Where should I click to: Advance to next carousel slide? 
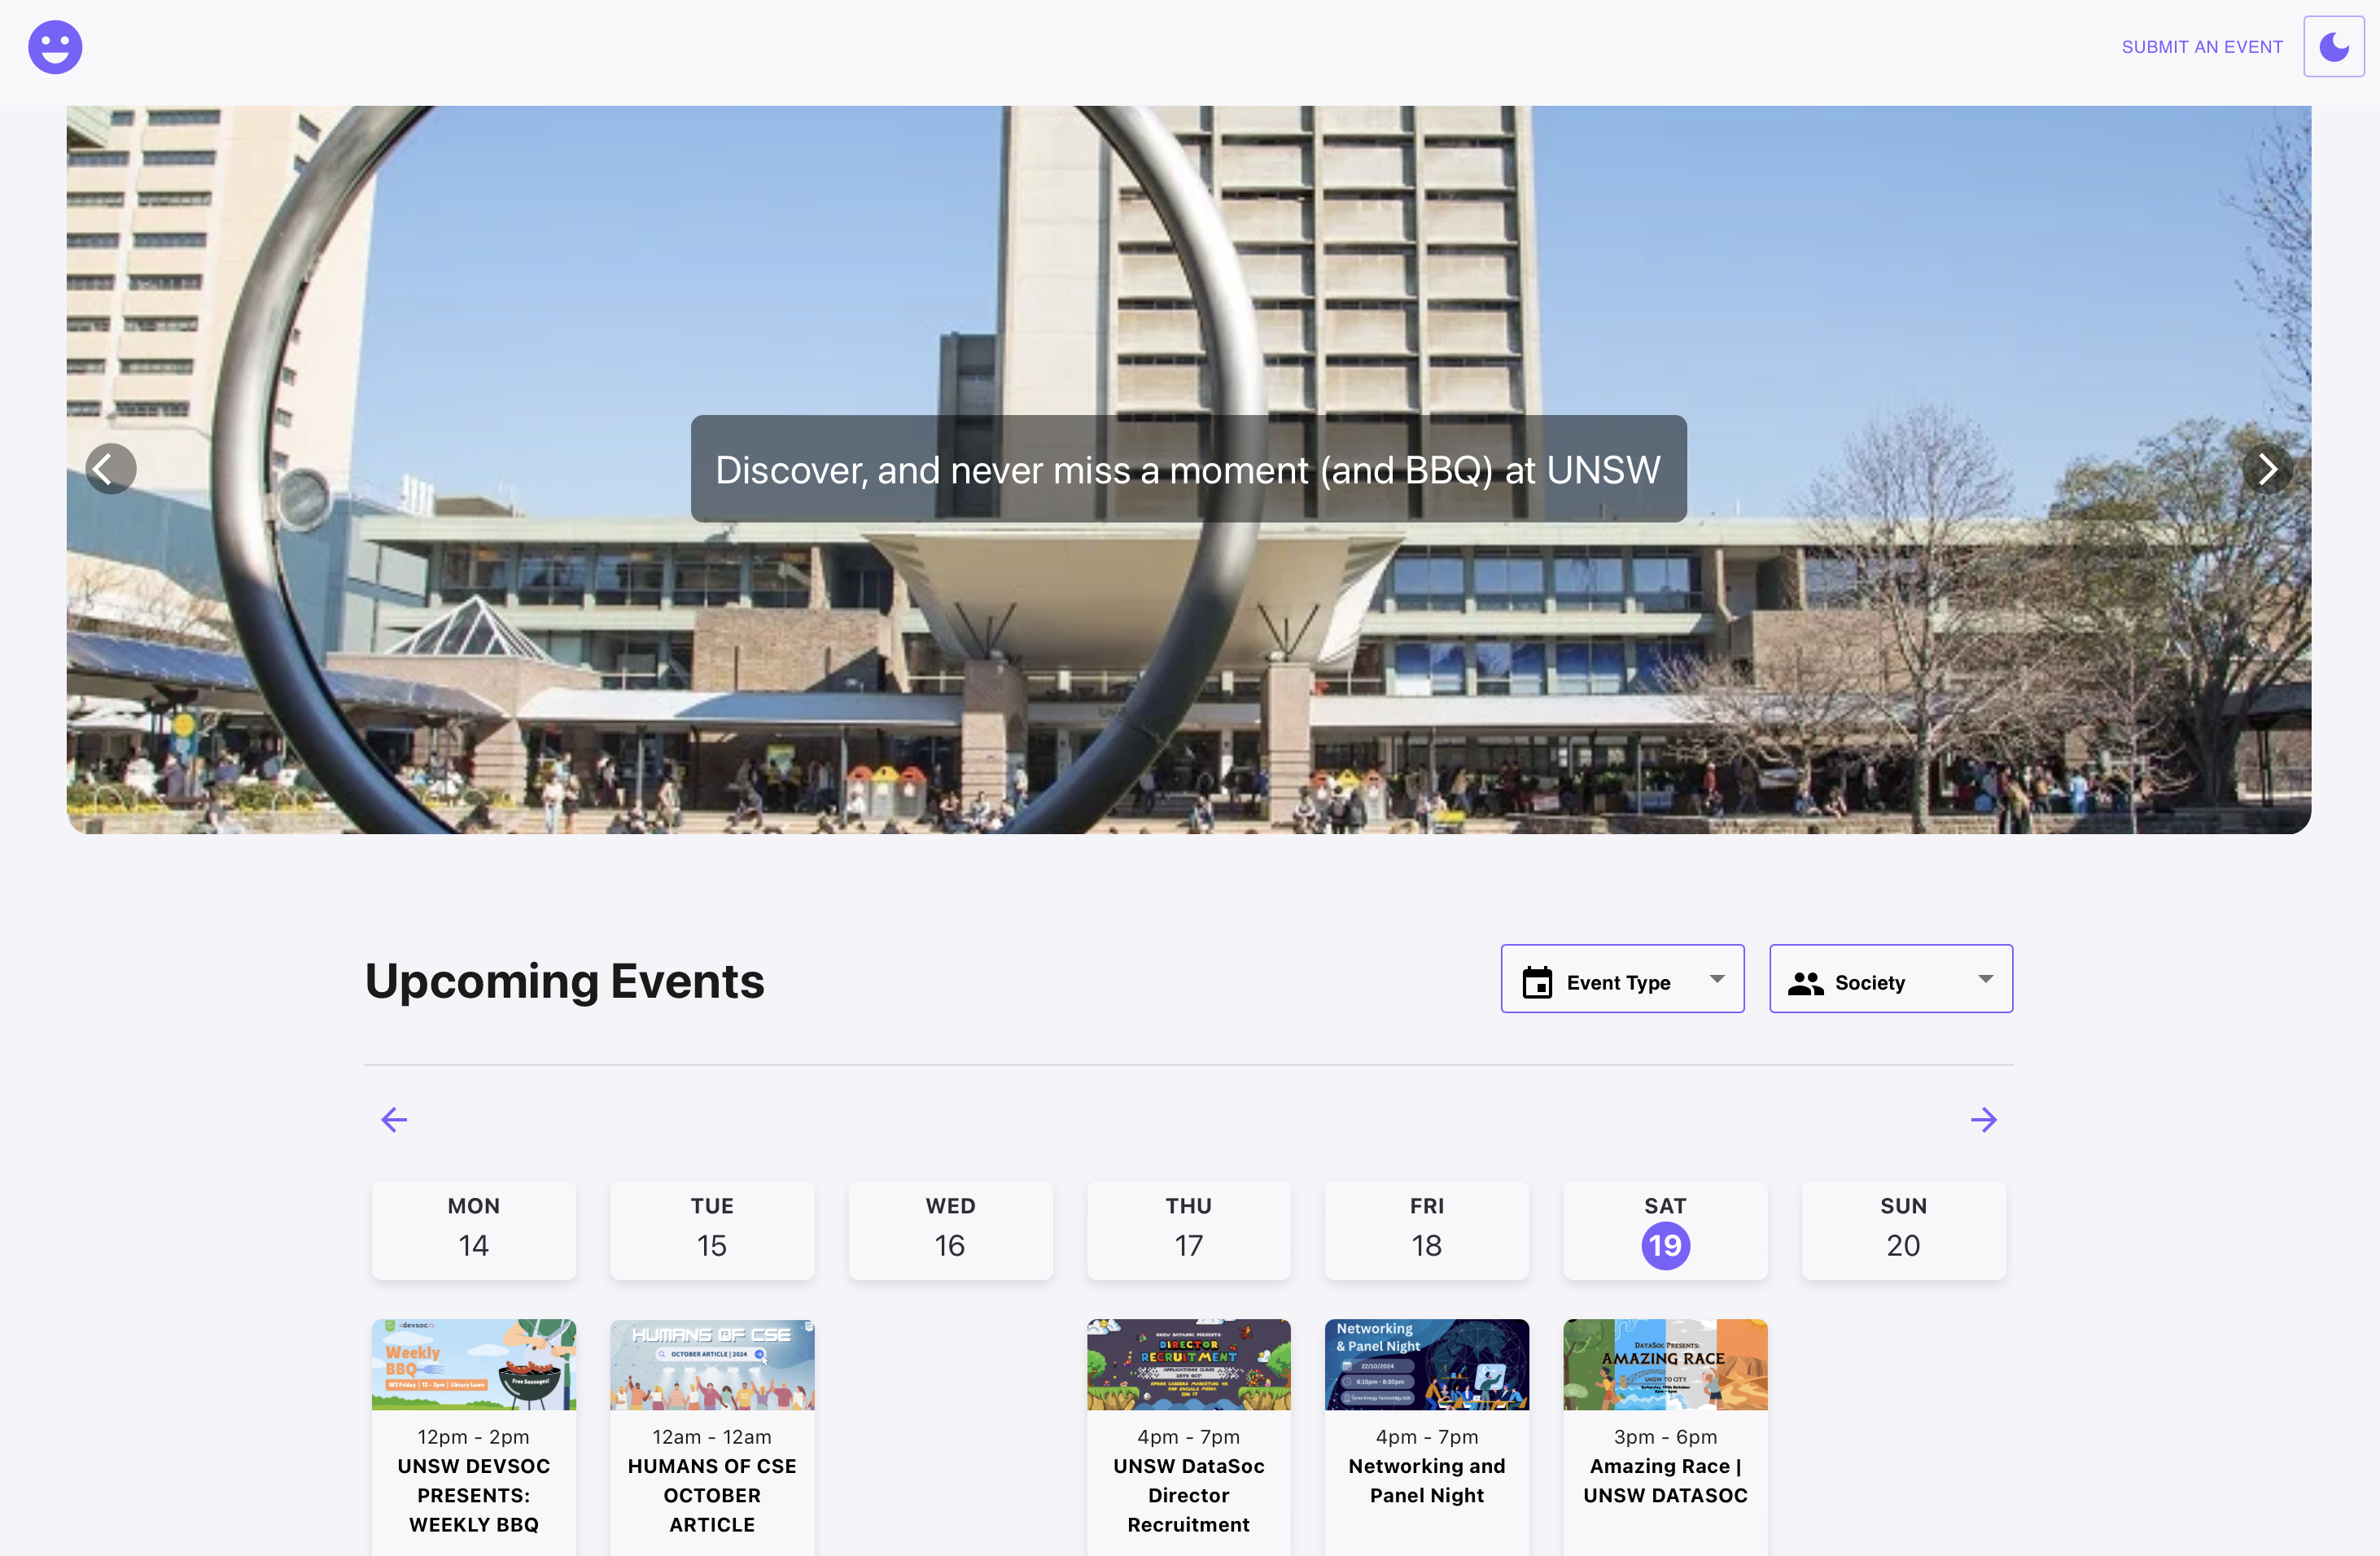2267,469
